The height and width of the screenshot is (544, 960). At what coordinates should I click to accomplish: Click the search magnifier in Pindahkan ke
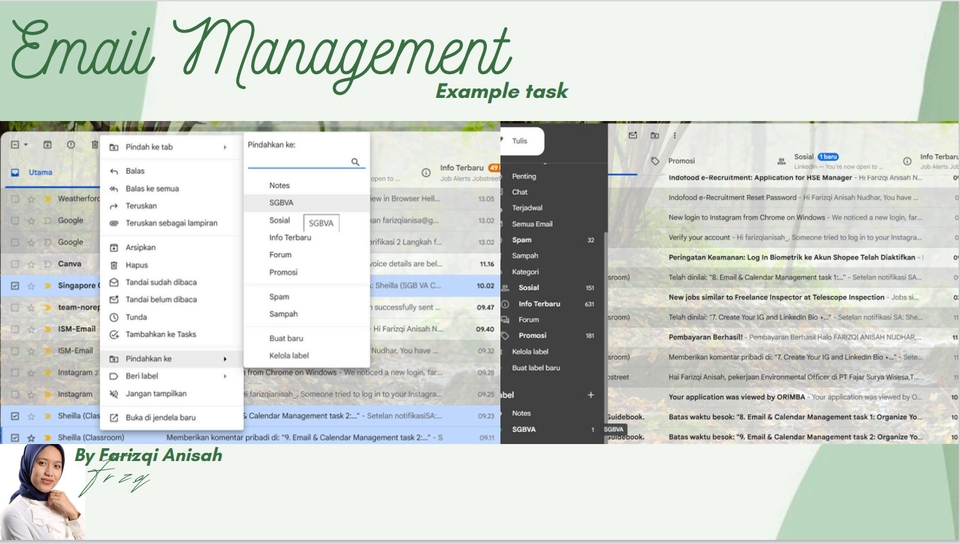(355, 161)
